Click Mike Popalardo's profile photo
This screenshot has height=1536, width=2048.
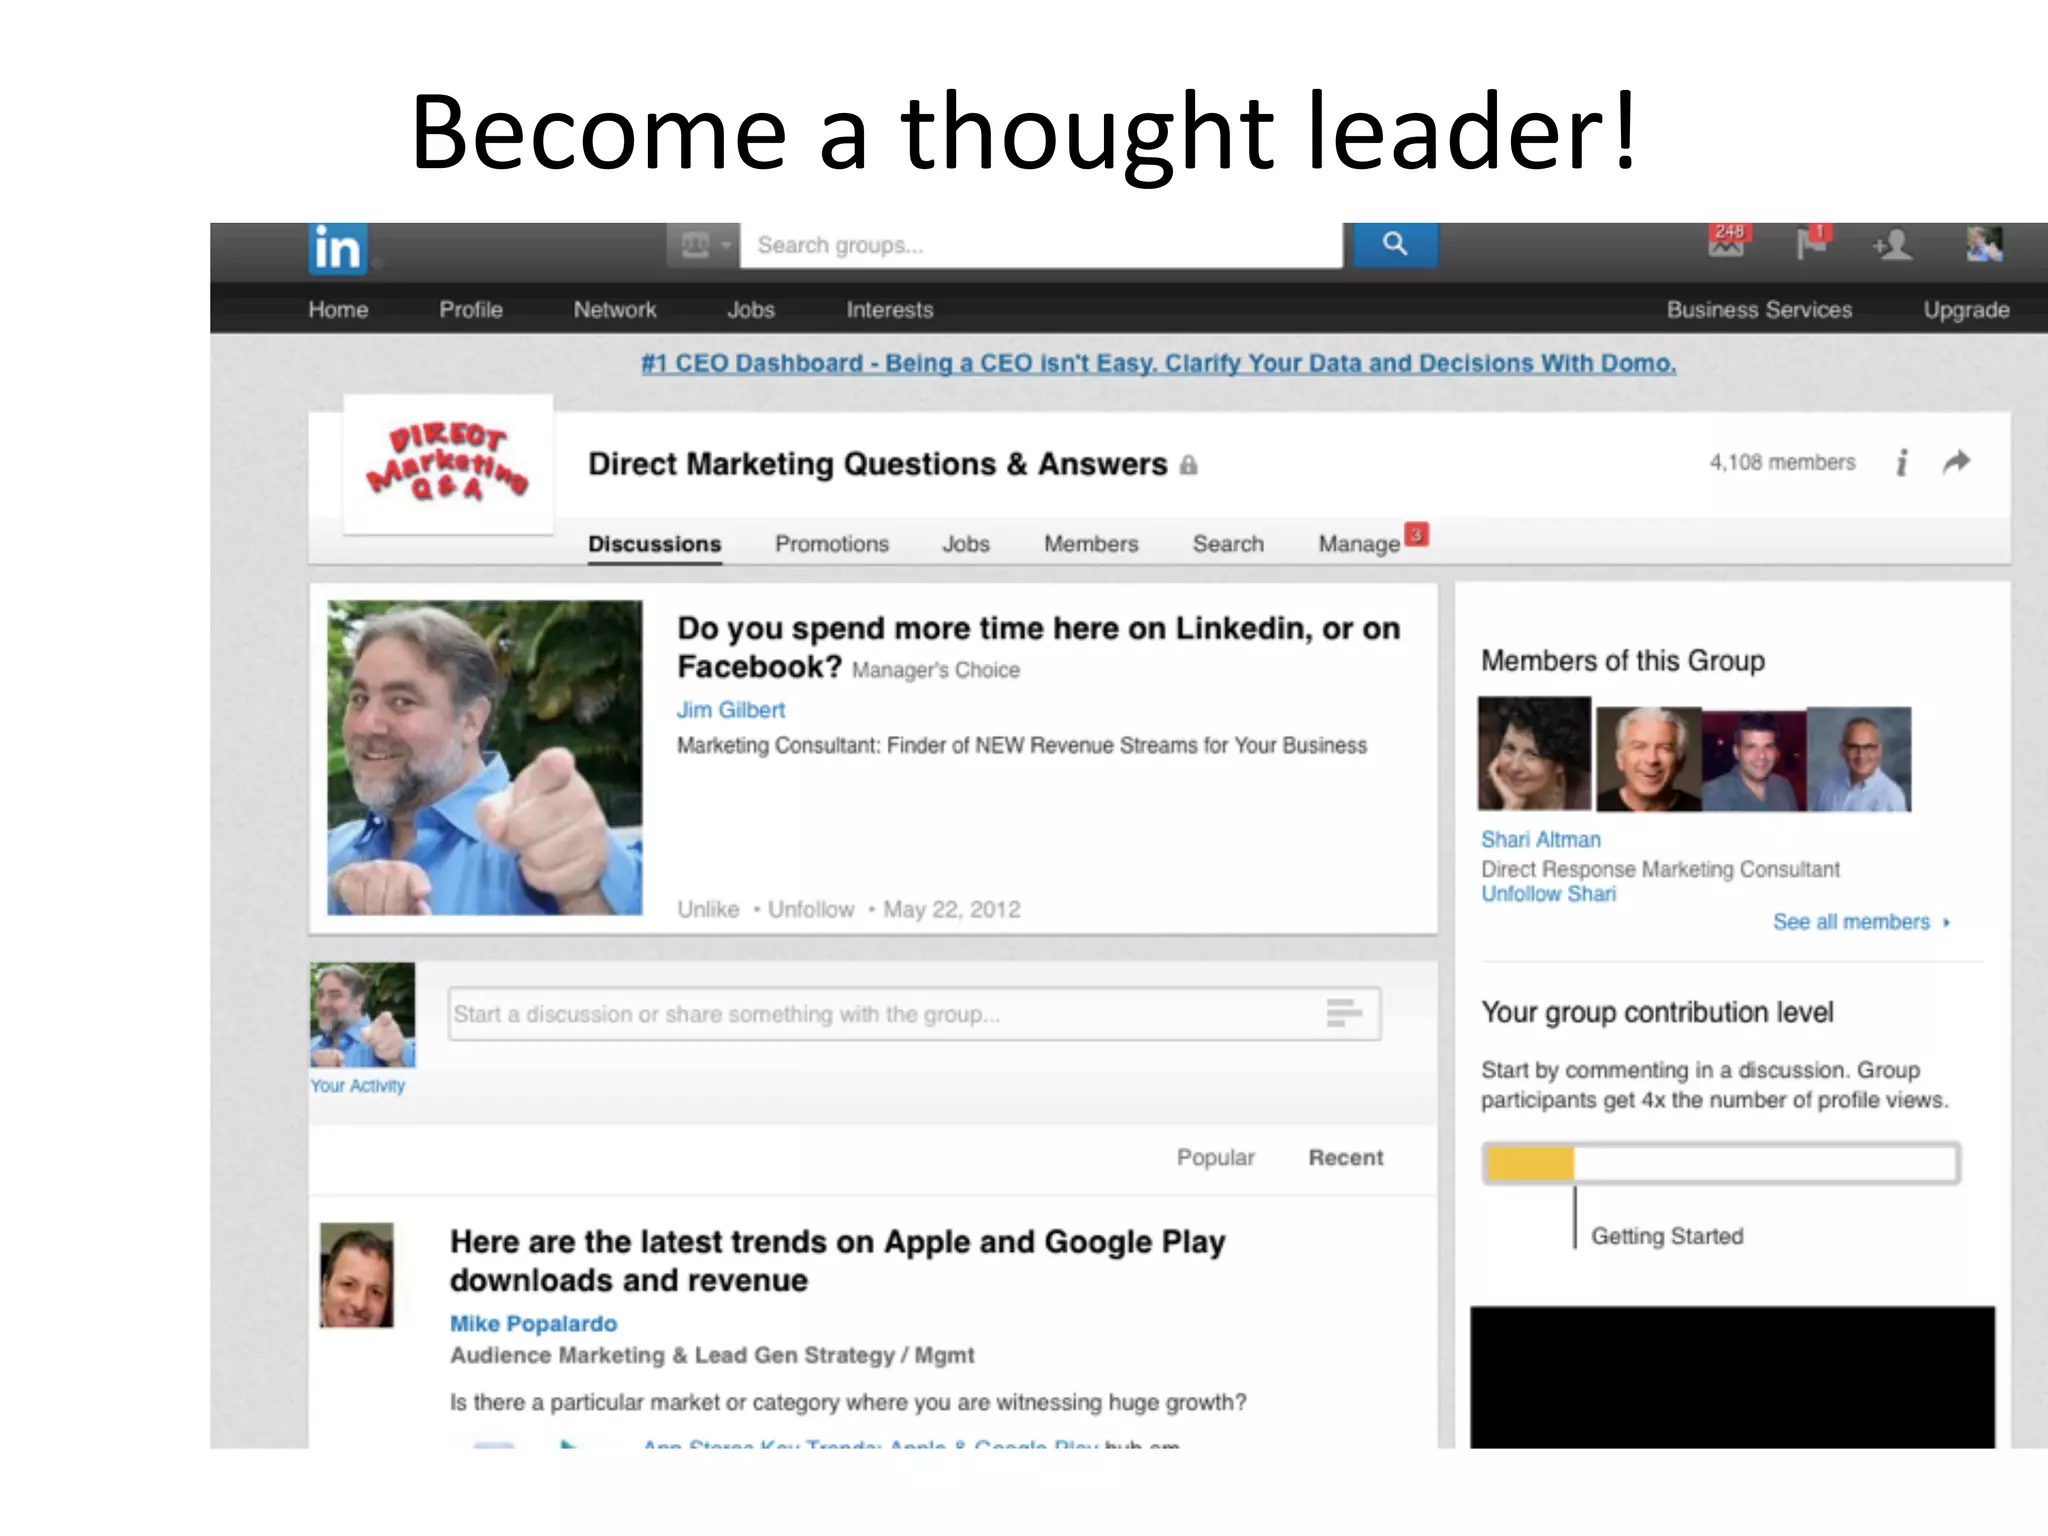coord(357,1275)
